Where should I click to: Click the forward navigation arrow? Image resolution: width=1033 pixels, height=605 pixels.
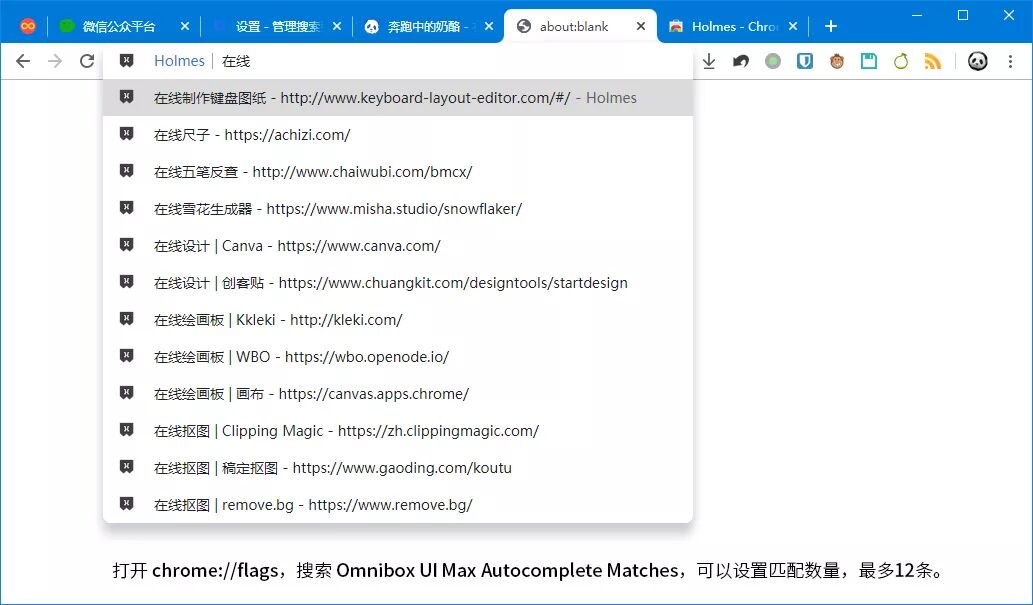click(x=55, y=61)
